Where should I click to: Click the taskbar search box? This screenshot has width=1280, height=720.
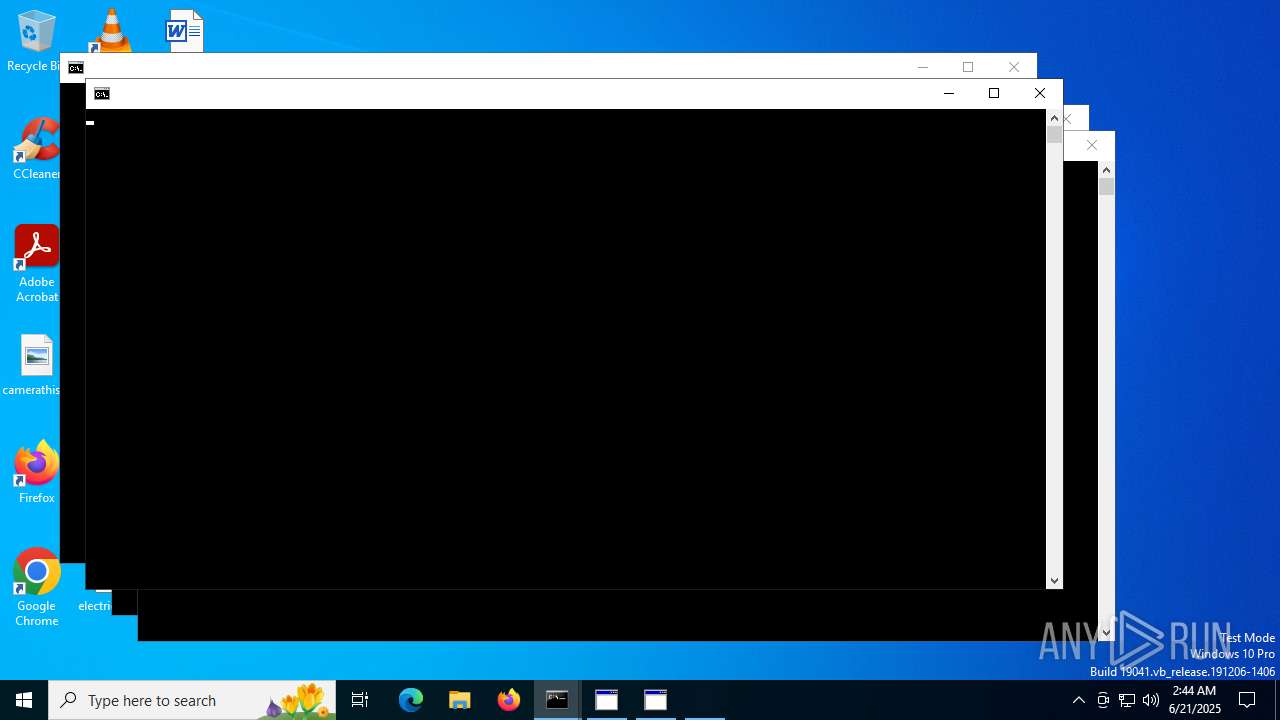(x=192, y=700)
